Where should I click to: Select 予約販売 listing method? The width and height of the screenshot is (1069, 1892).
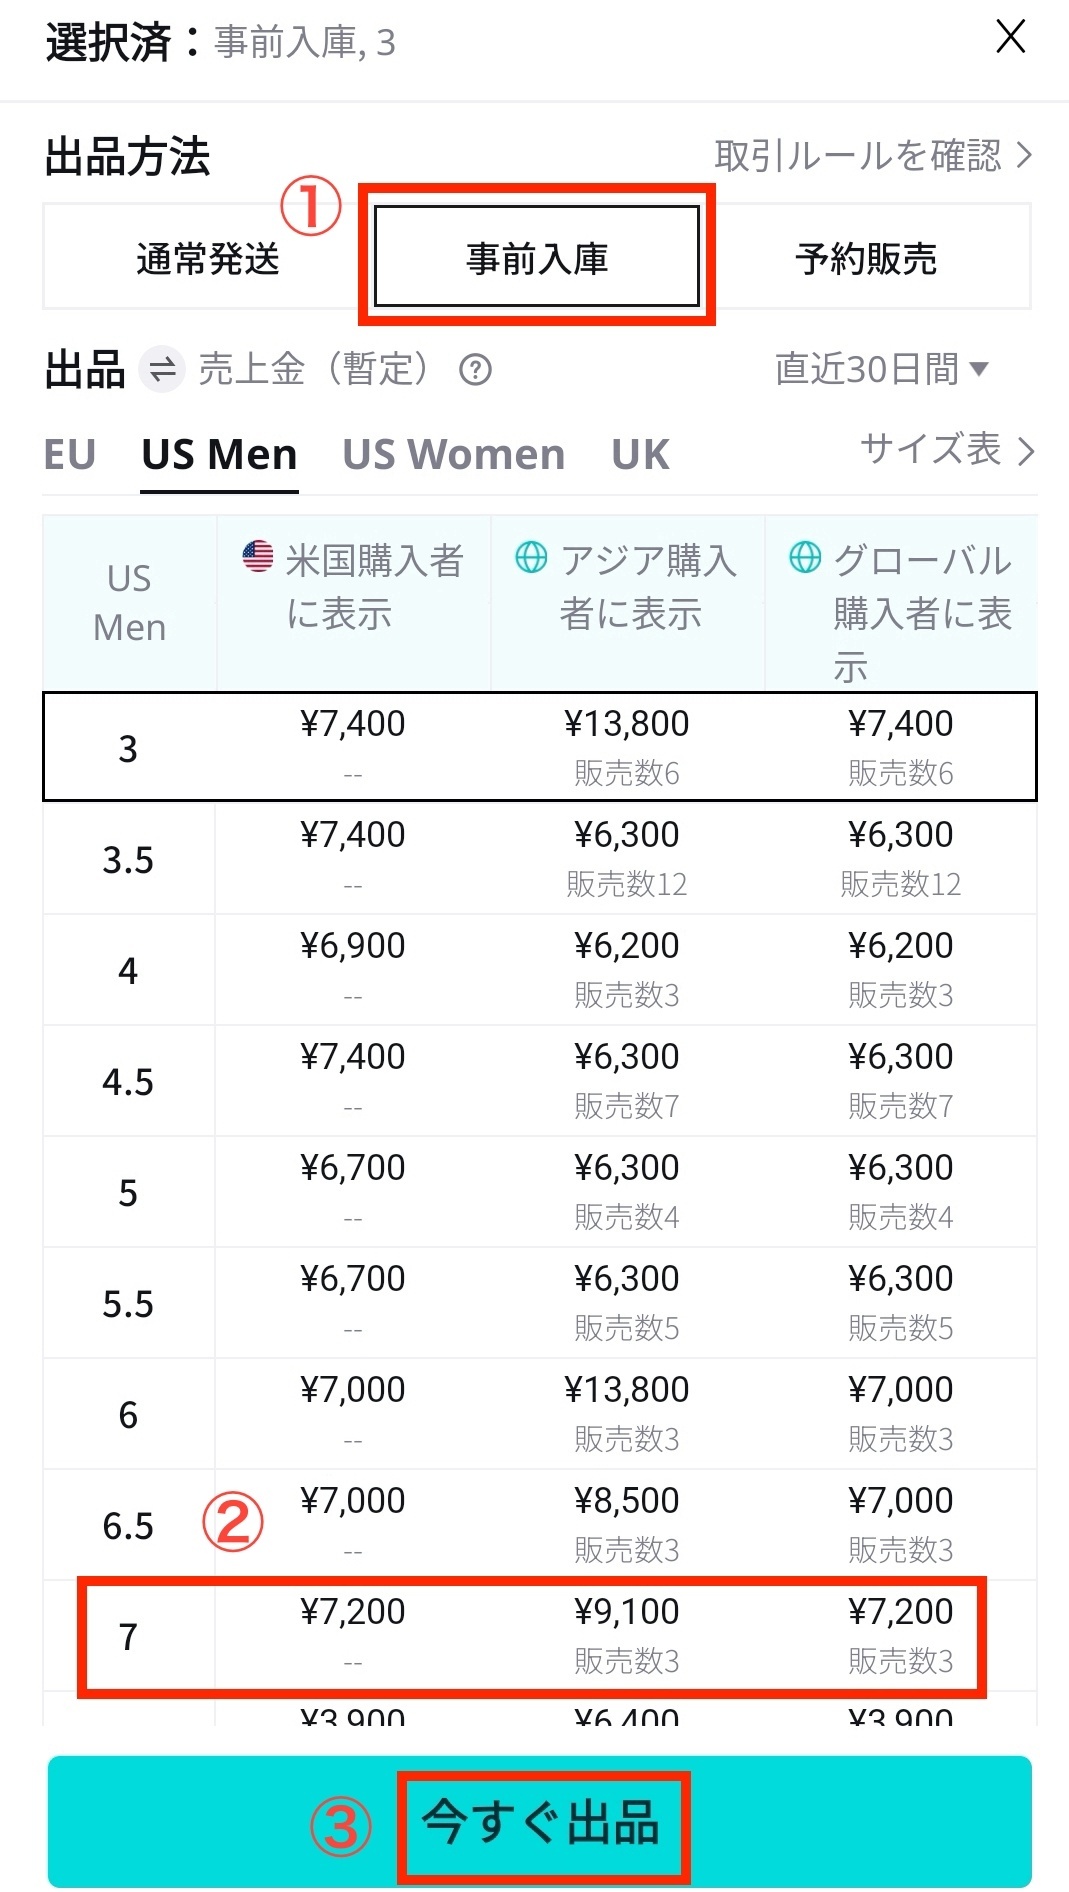tap(866, 259)
